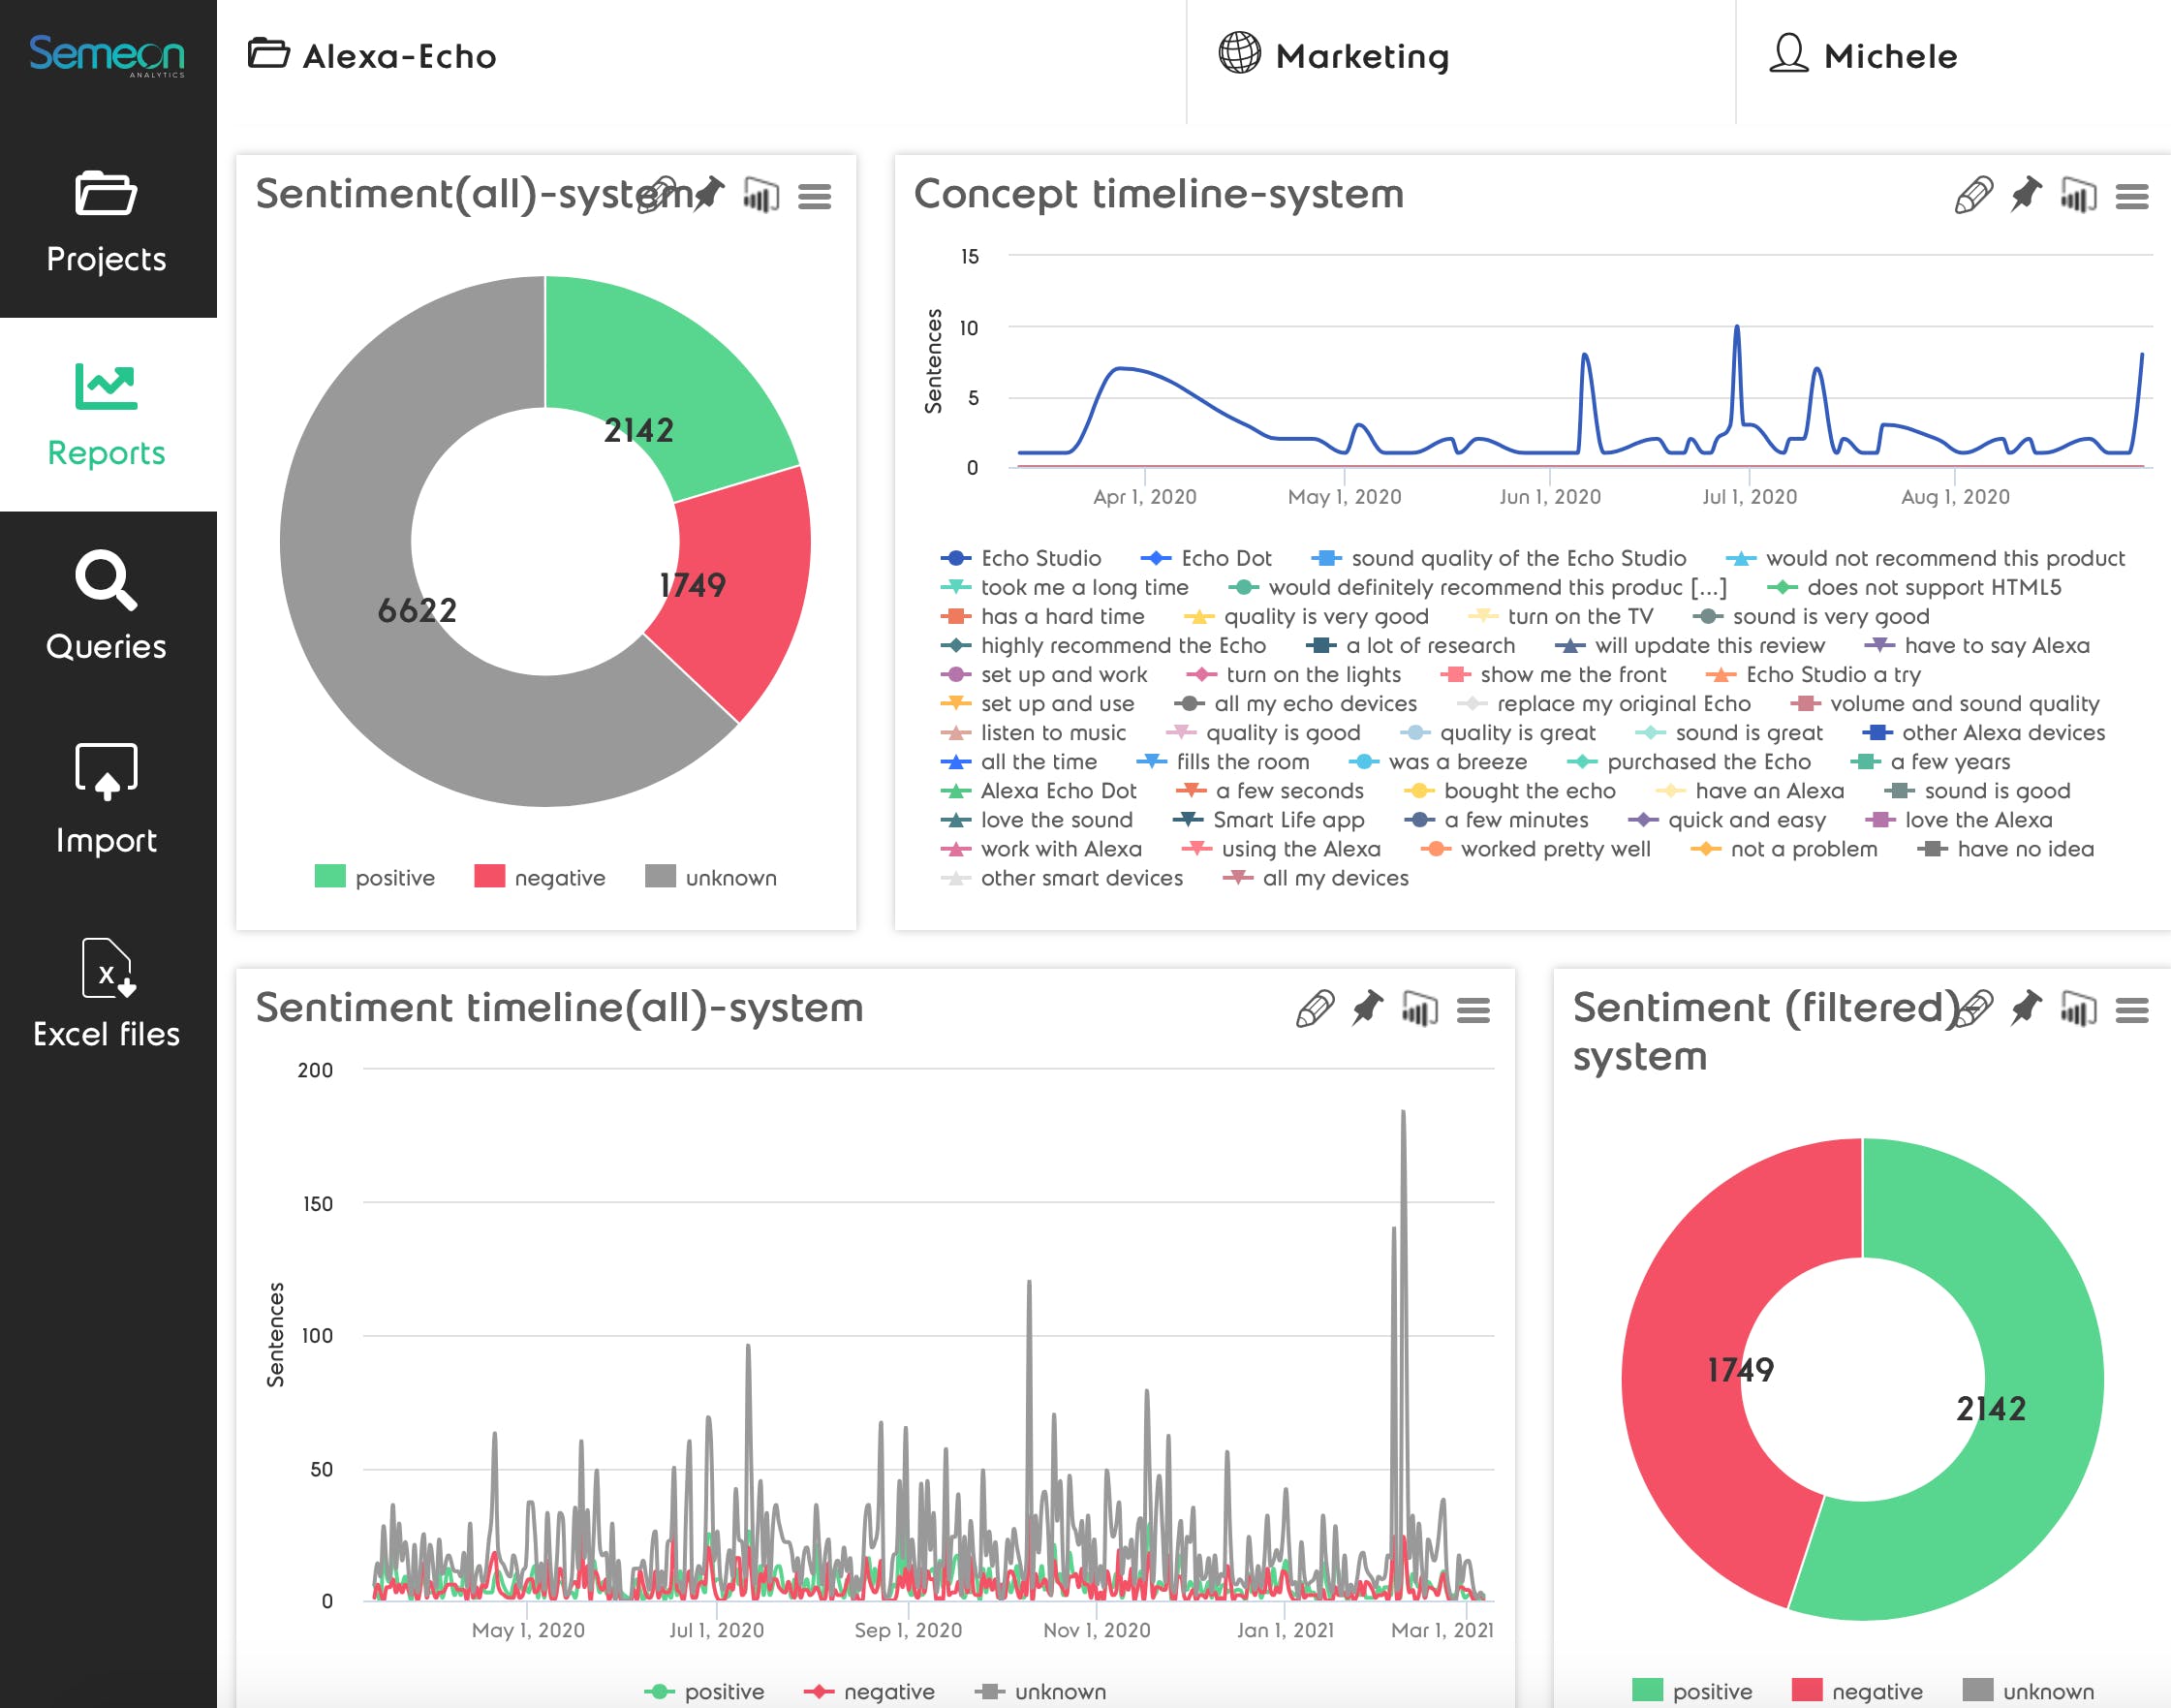Open hamburger menu on Concept timeline-system

(x=2132, y=196)
